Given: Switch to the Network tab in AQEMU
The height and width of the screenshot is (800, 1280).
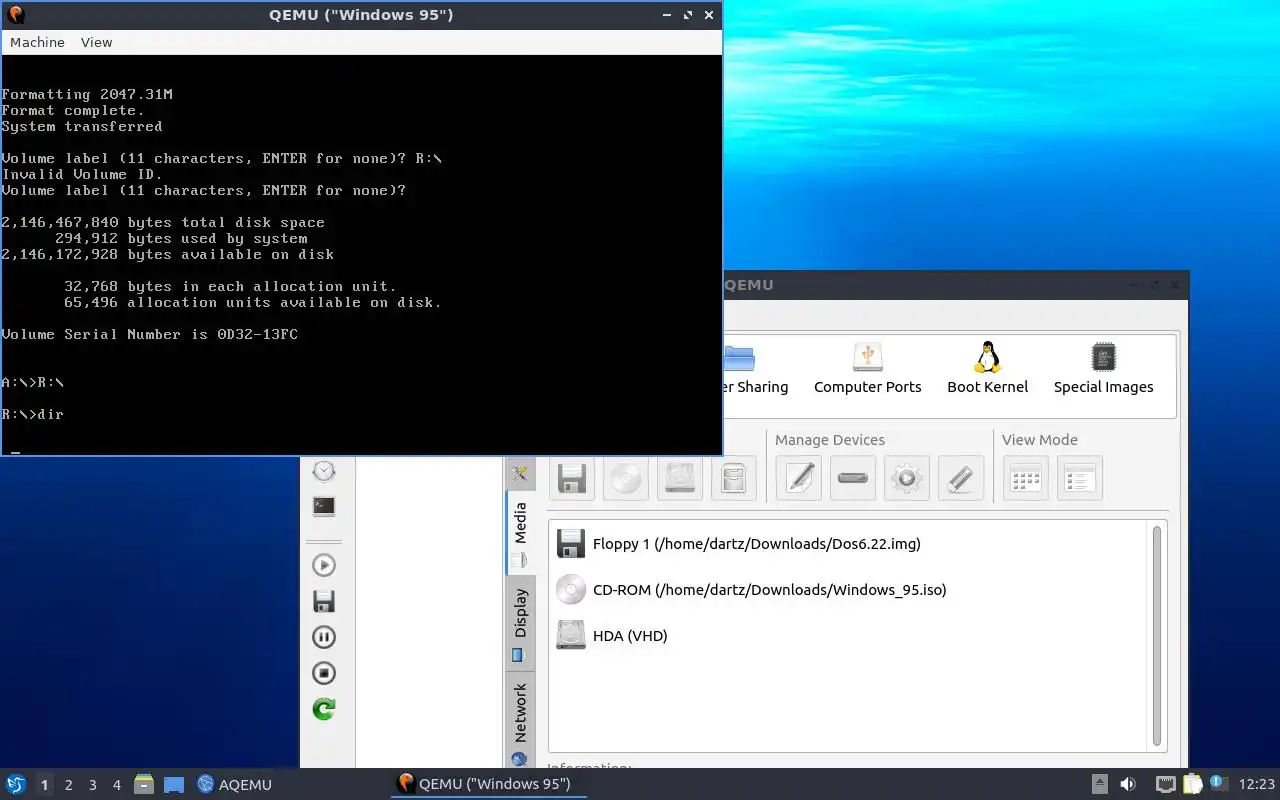Looking at the screenshot, I should (x=520, y=722).
